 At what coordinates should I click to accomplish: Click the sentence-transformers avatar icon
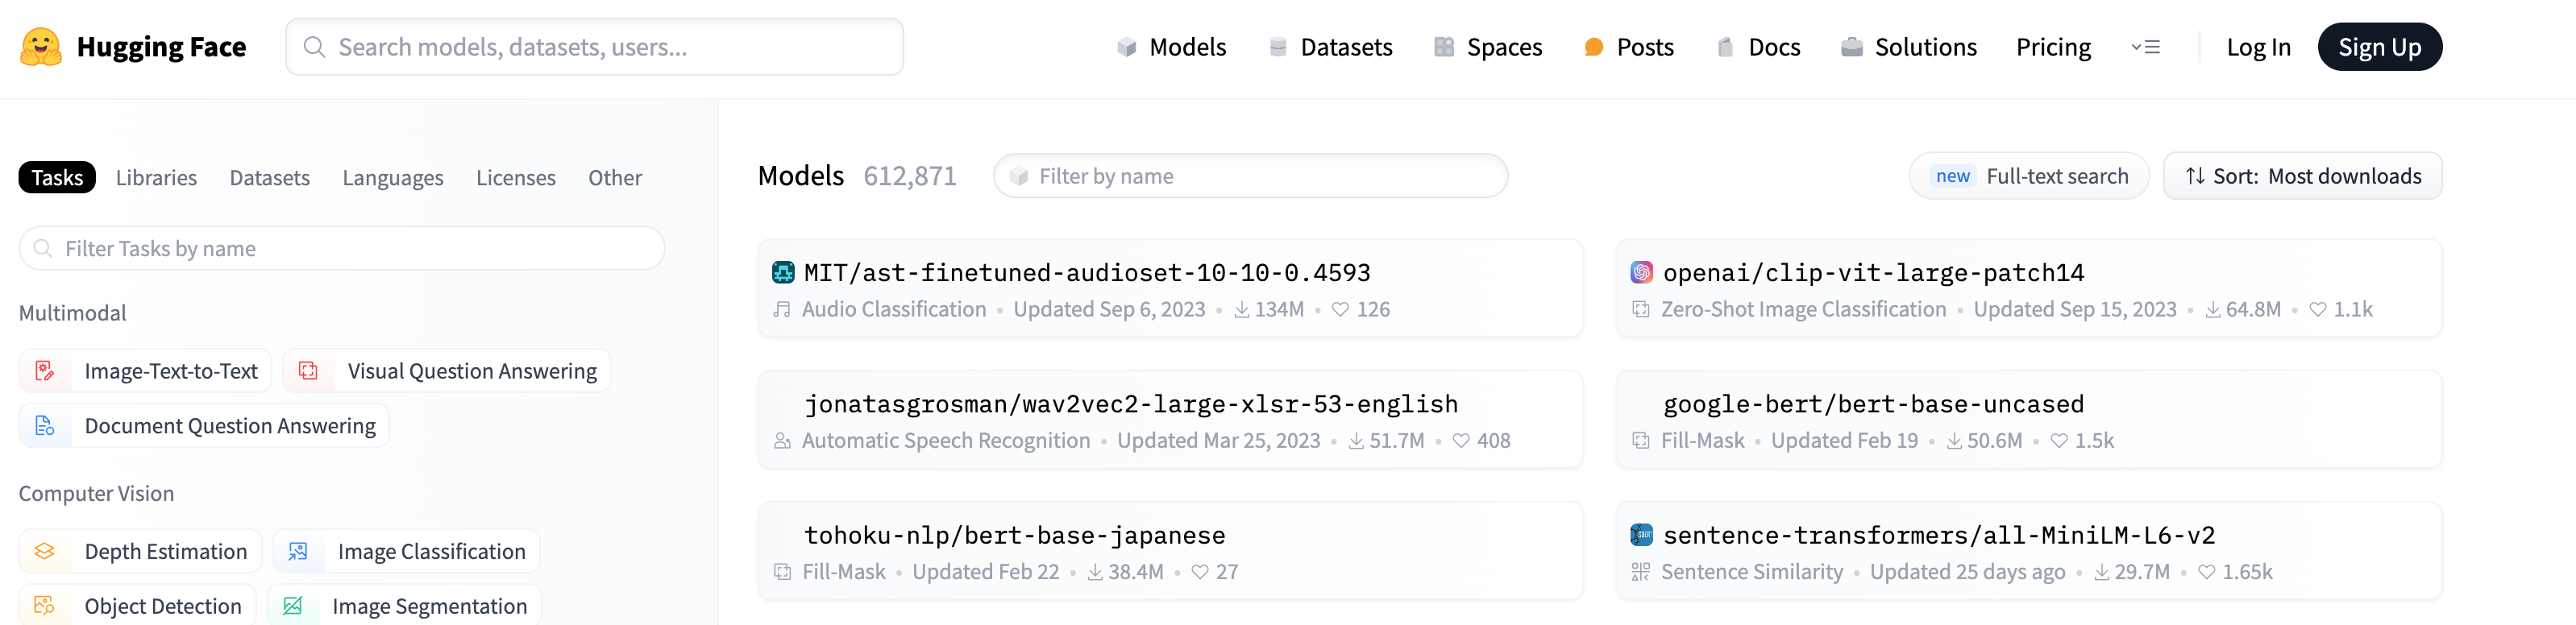pyautogui.click(x=1642, y=535)
